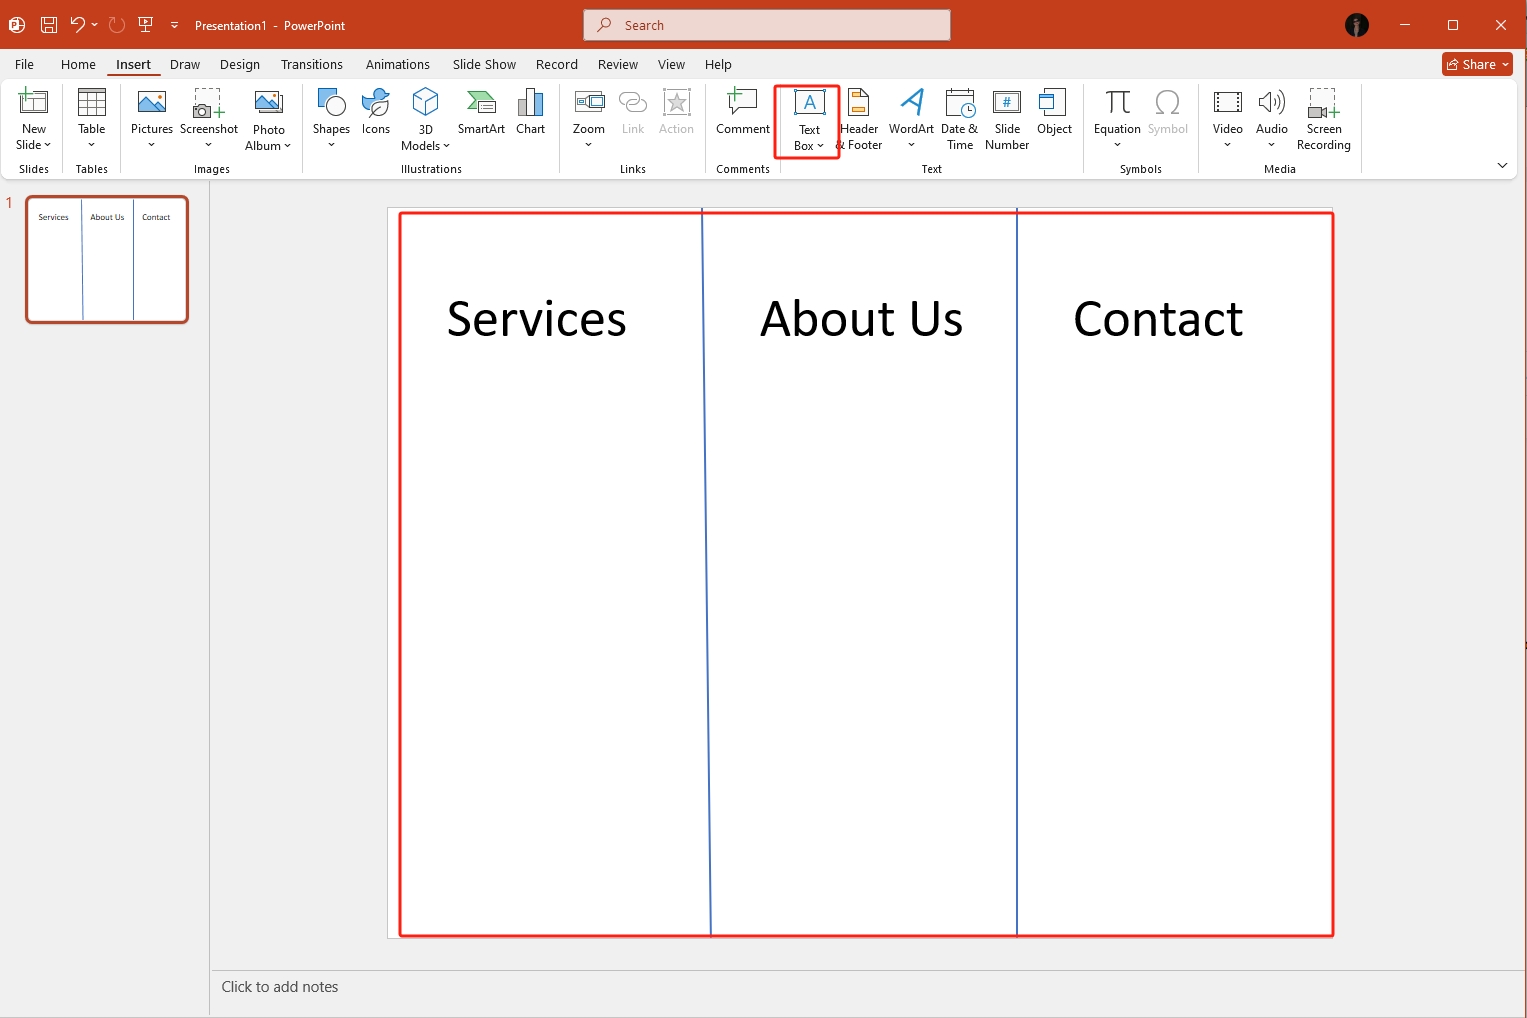Image resolution: width=1527 pixels, height=1018 pixels.
Task: Insert WordArt text
Action: pyautogui.click(x=911, y=118)
